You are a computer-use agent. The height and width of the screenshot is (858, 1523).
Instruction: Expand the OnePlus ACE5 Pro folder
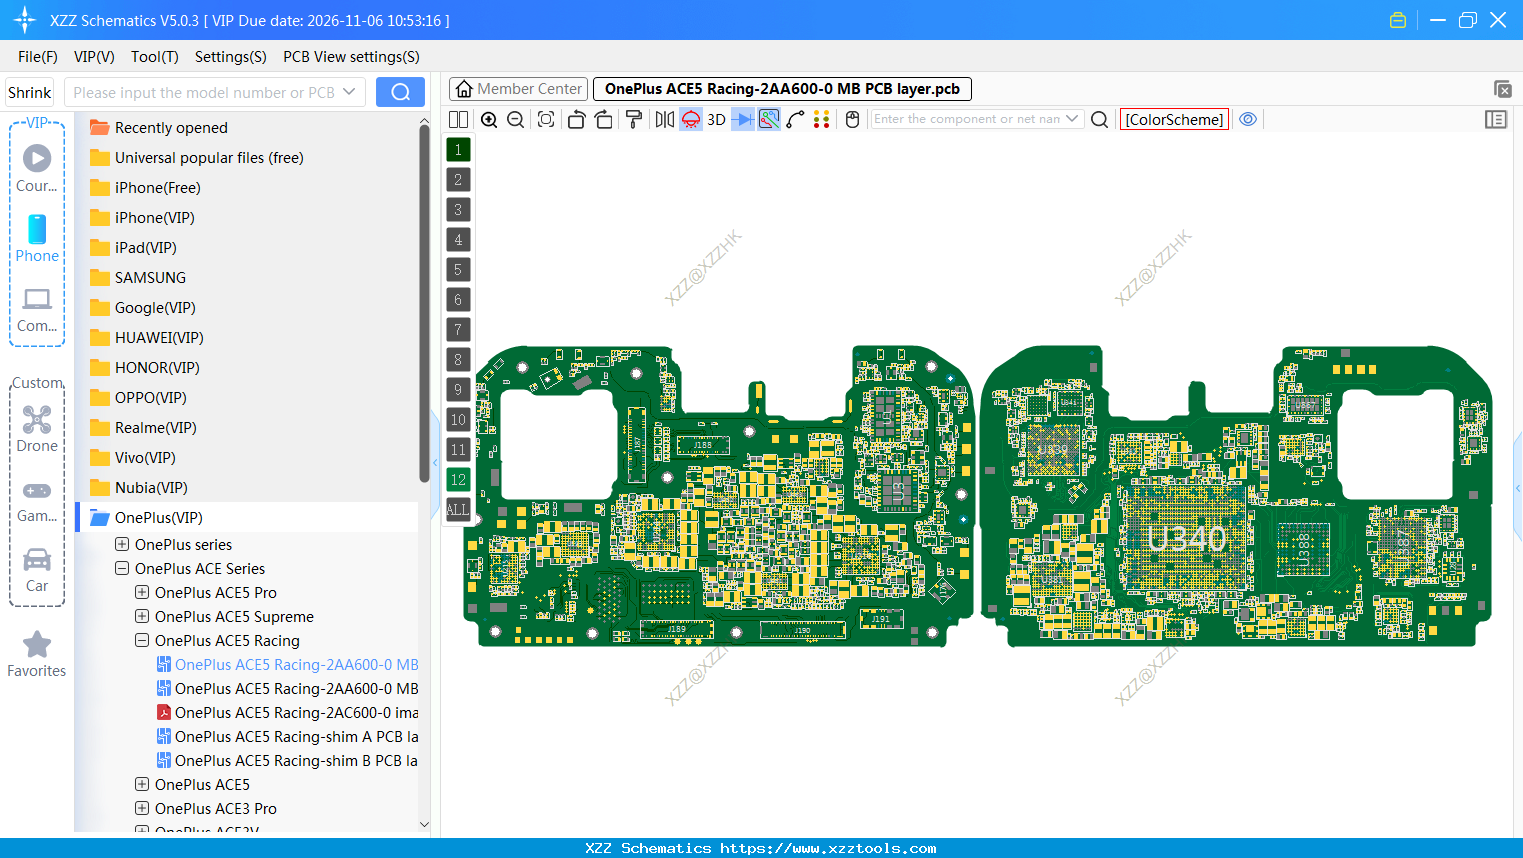[141, 592]
